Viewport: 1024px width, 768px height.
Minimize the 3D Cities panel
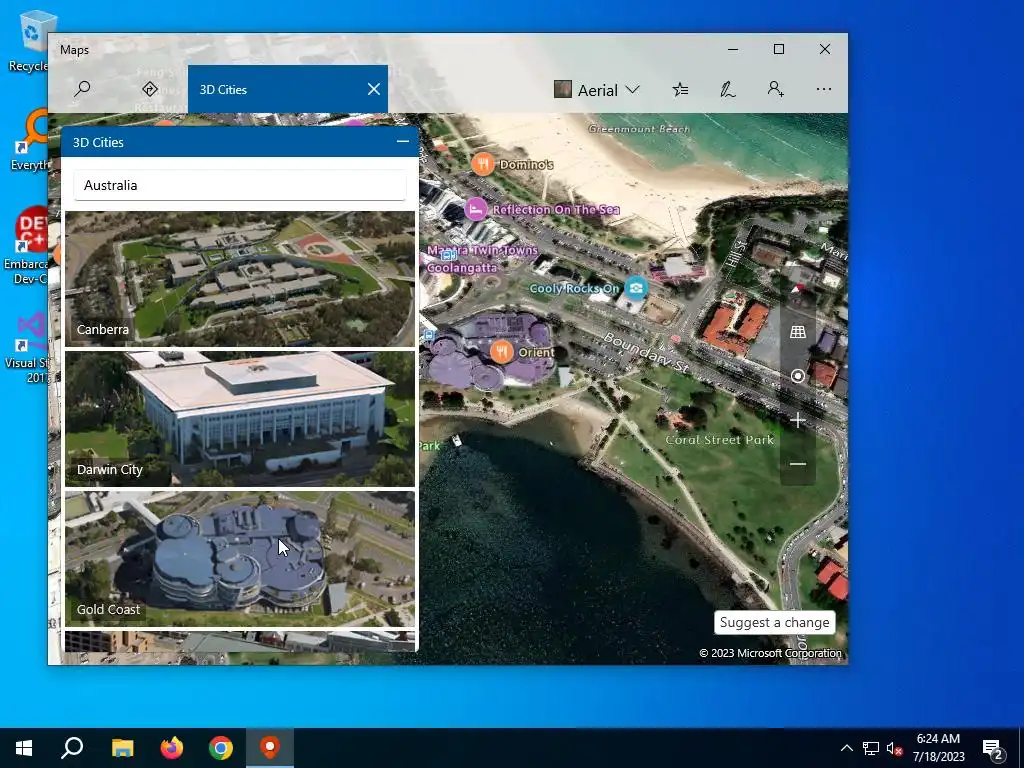click(403, 141)
